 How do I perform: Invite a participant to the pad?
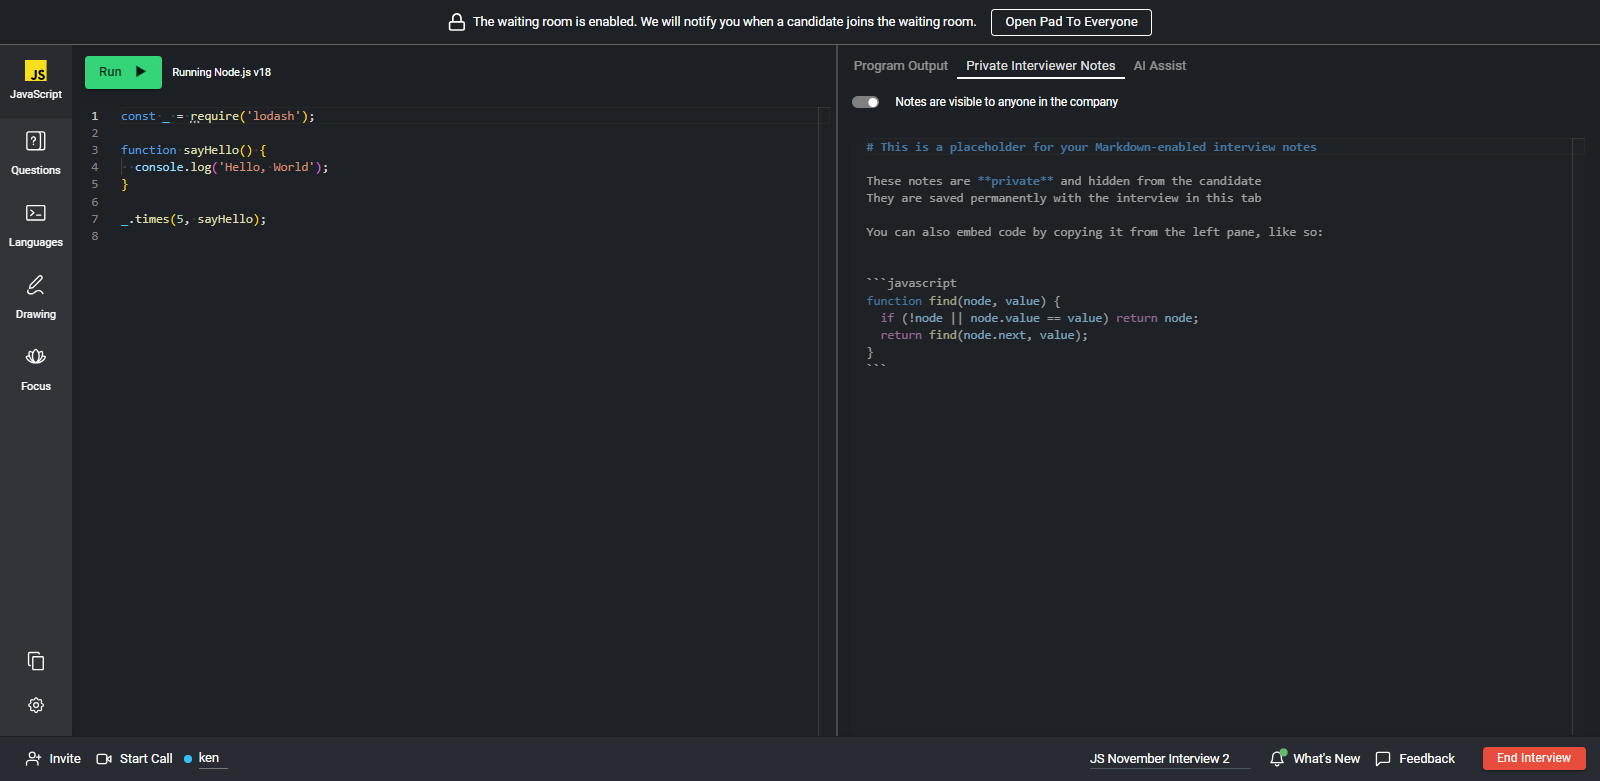point(53,759)
